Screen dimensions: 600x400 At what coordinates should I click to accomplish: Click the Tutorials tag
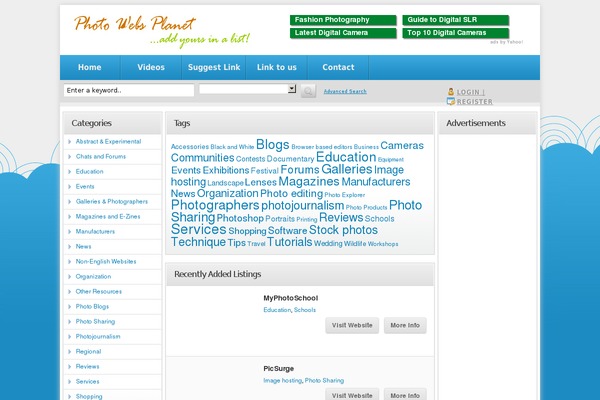point(290,242)
